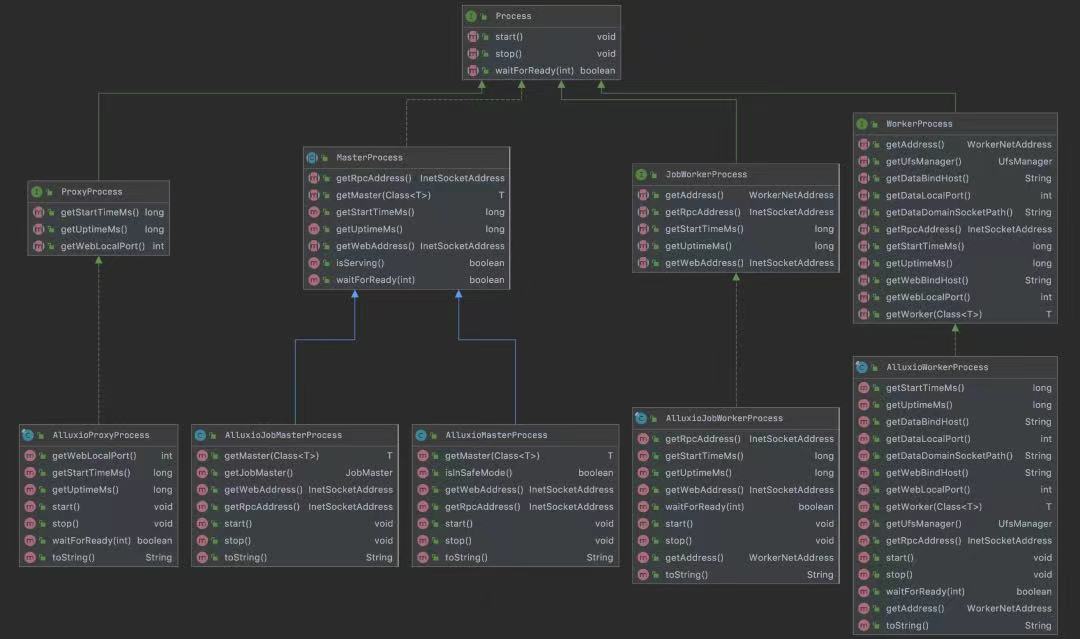Select the JobWorkerProcess node title

click(706, 174)
